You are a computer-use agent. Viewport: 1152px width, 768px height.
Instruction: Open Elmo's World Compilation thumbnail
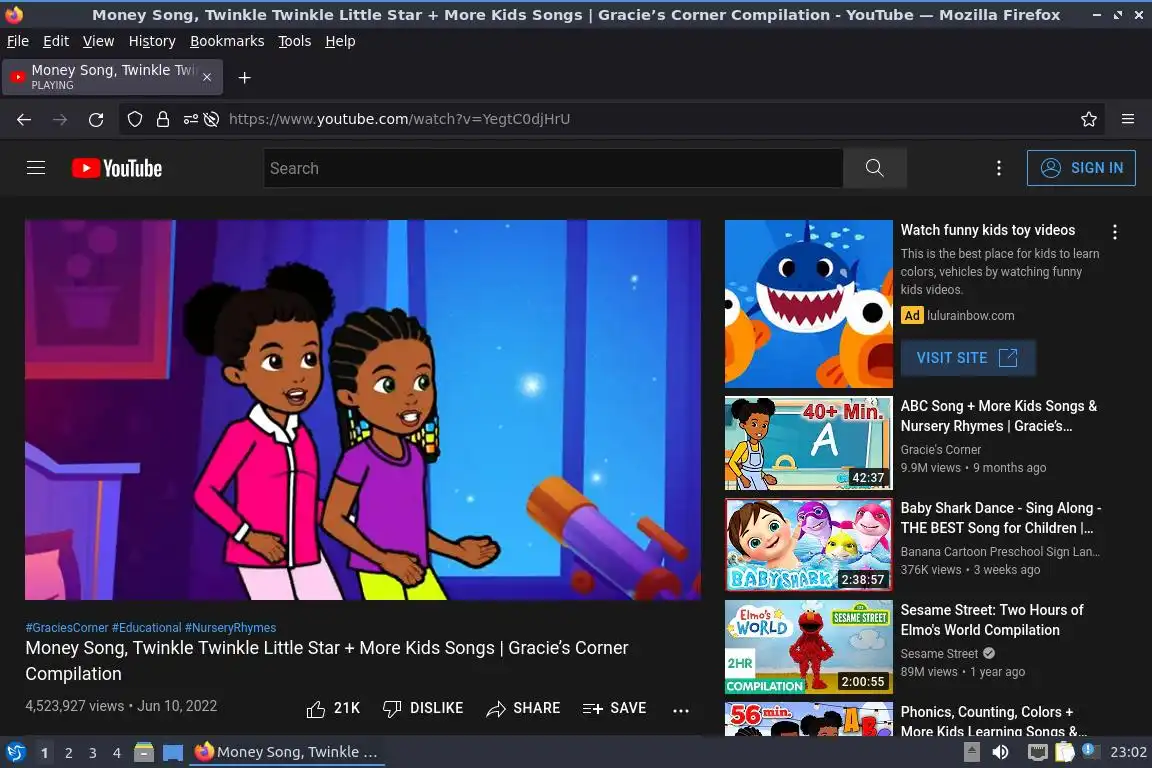click(x=808, y=647)
